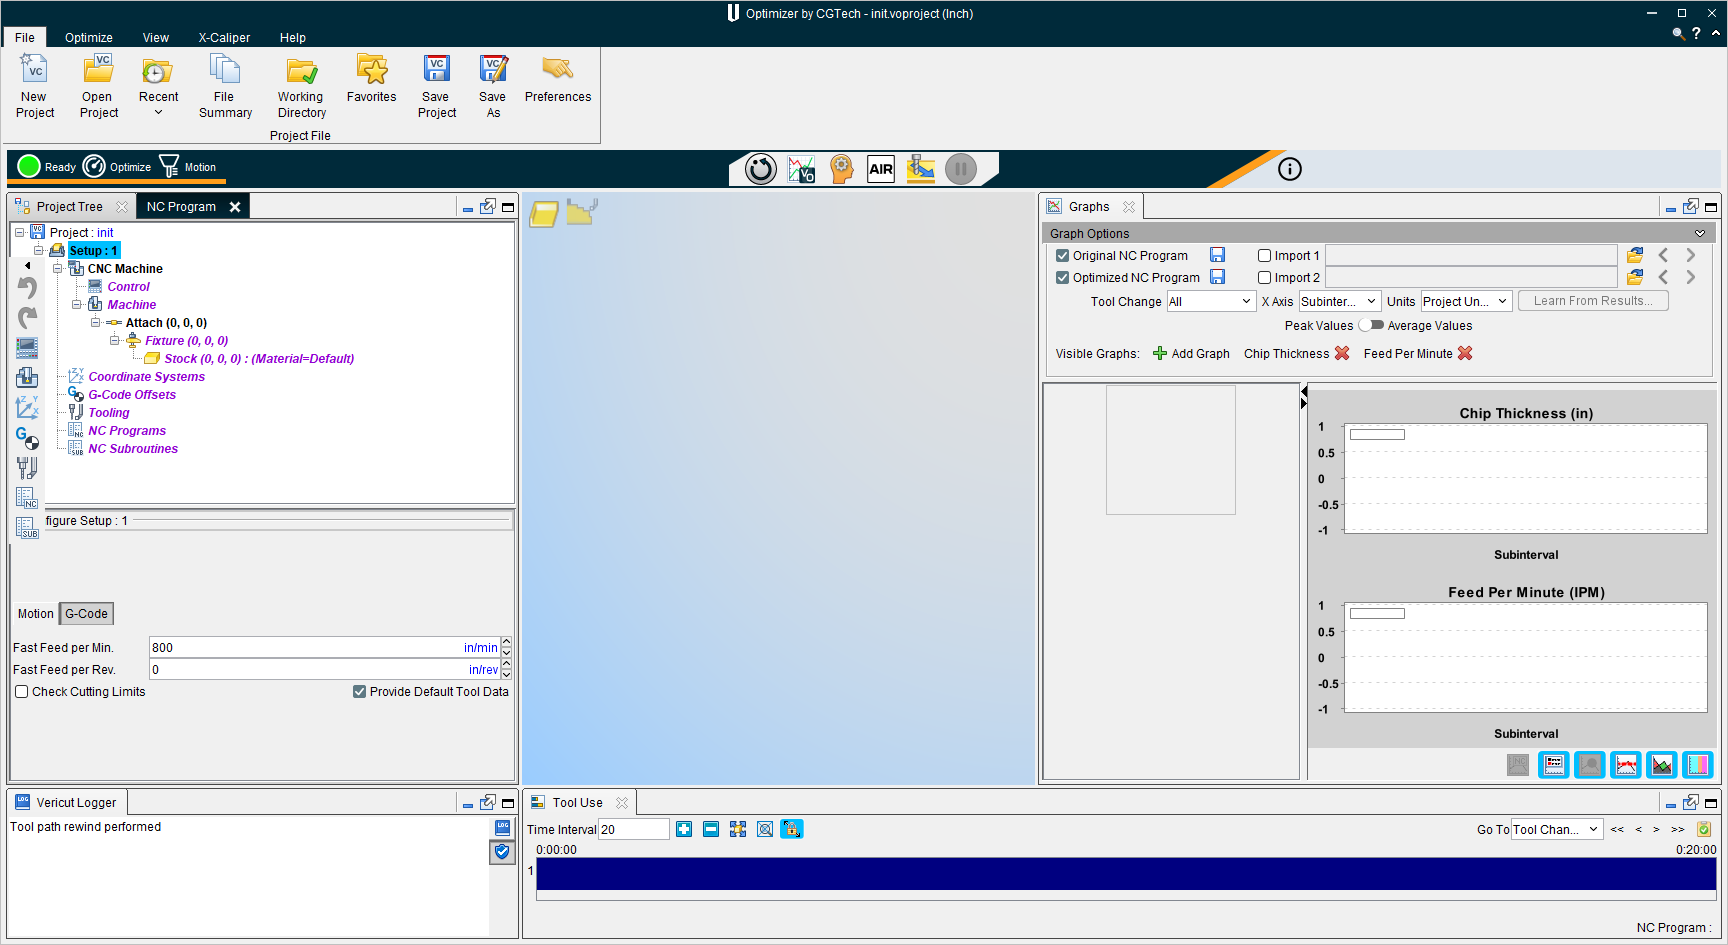Collapse the Project : init tree node
1728x945 pixels.
[x=19, y=233]
